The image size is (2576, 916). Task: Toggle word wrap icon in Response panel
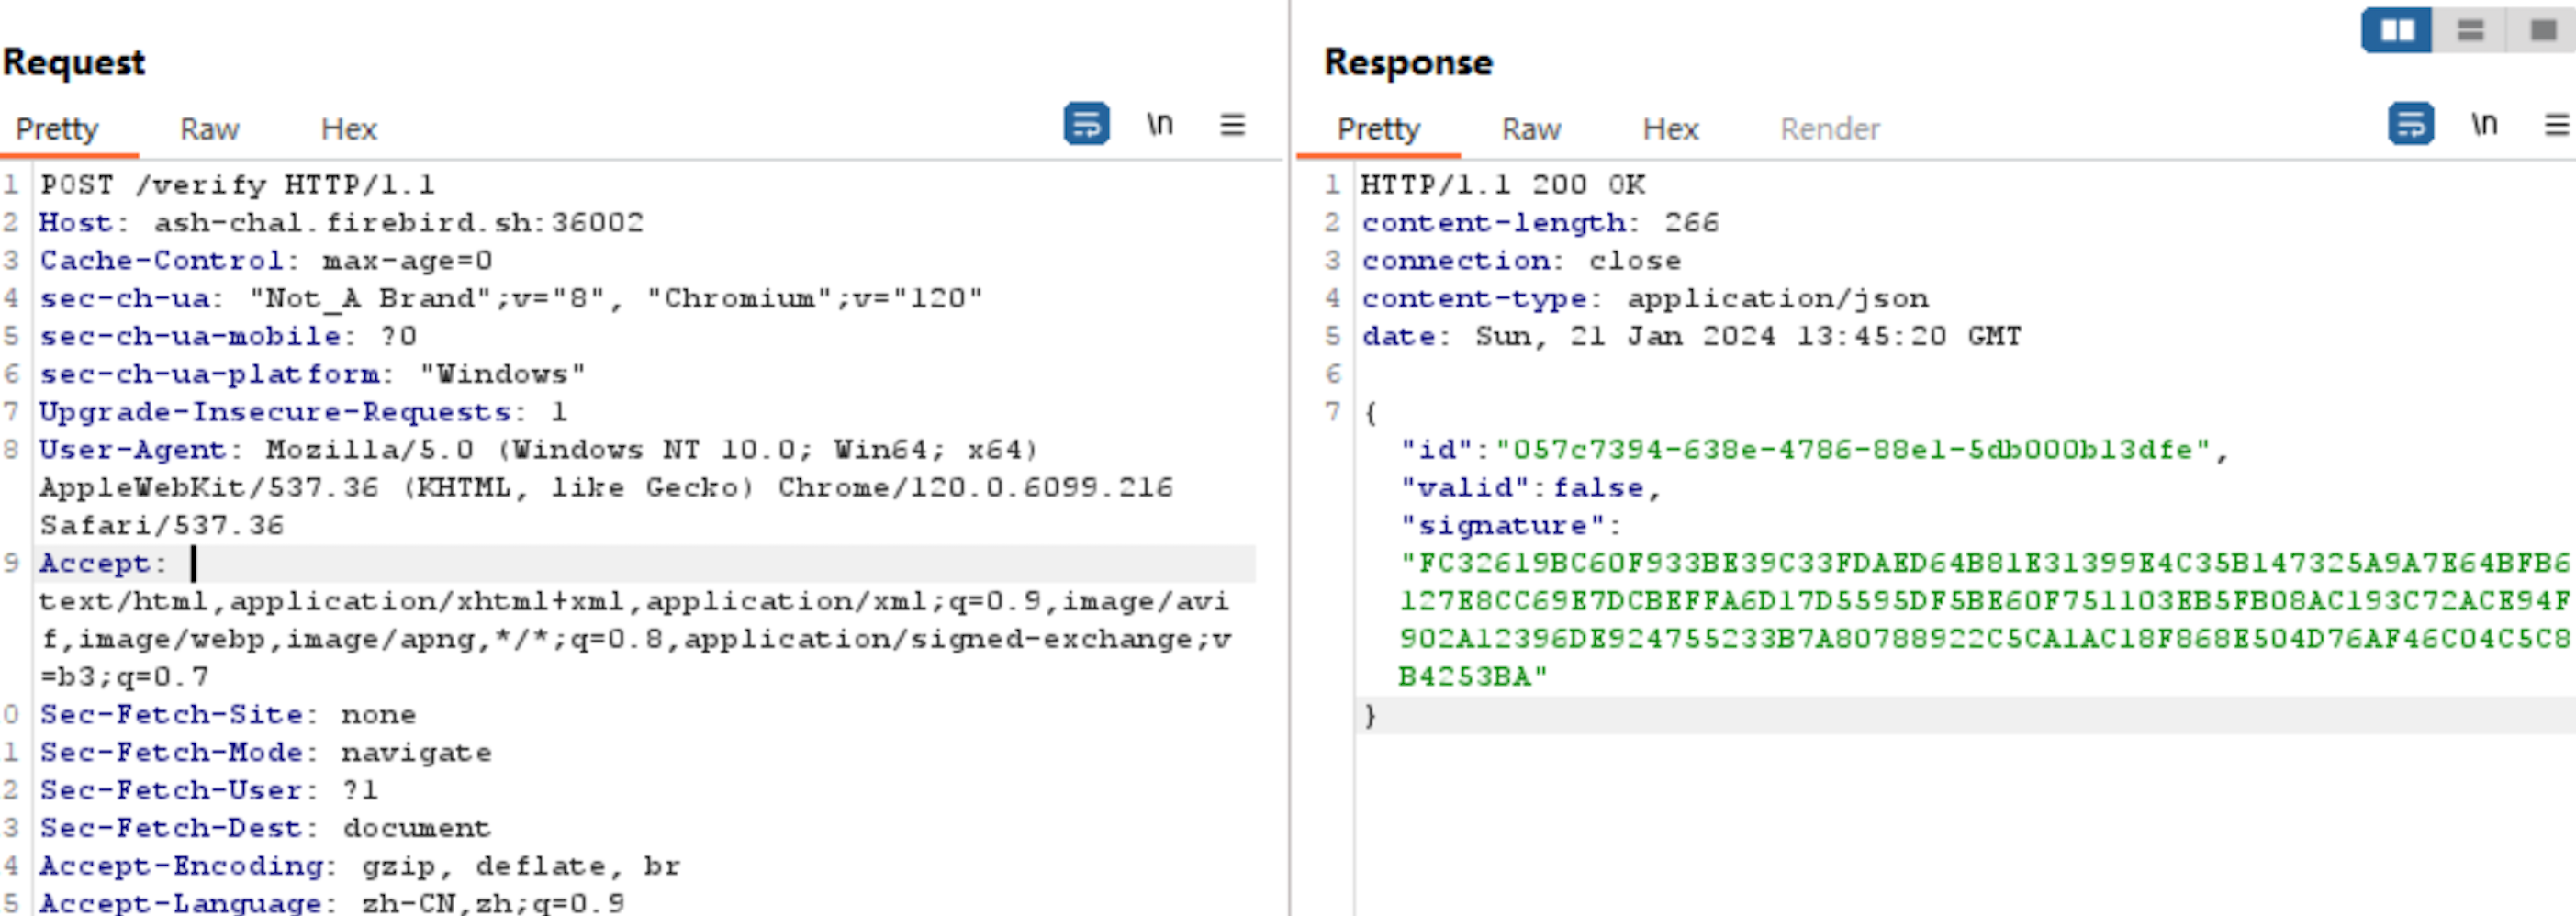click(x=2410, y=125)
